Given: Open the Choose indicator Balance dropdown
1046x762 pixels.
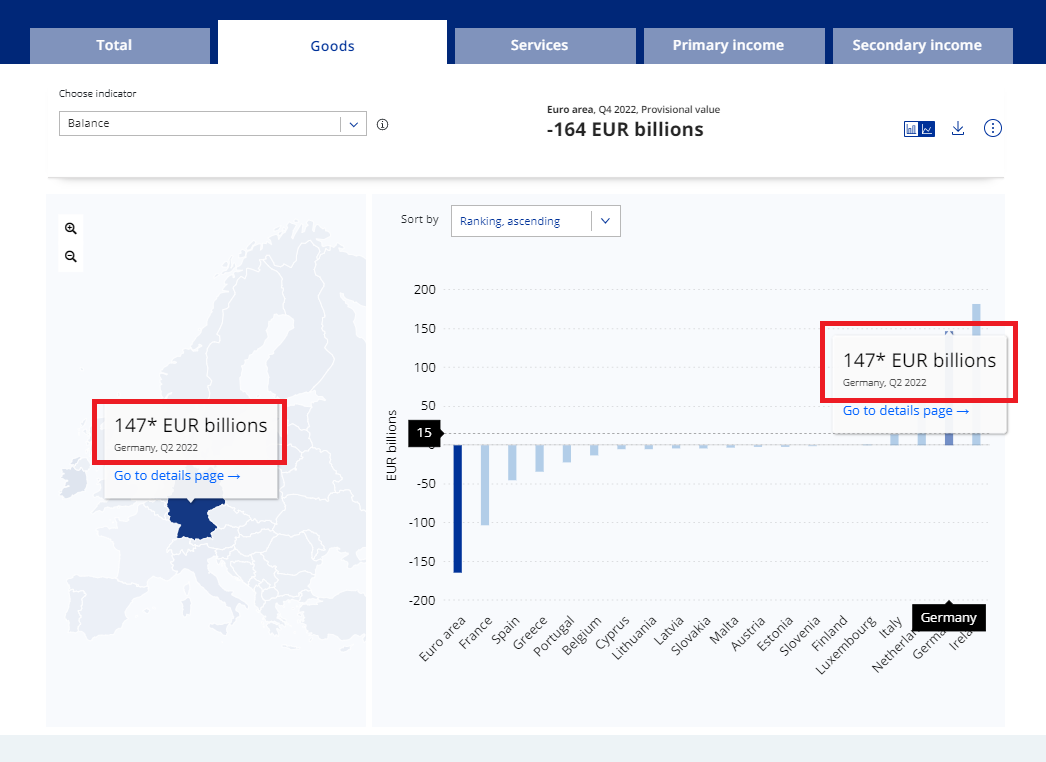Looking at the screenshot, I should 212,124.
